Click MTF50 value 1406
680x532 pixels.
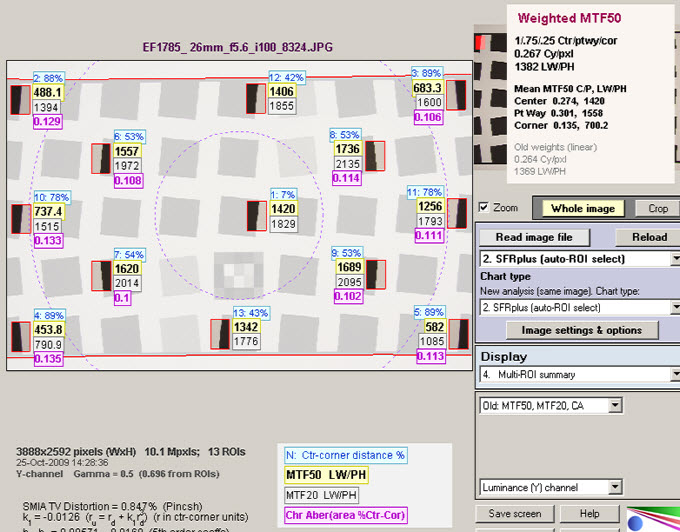coord(282,91)
